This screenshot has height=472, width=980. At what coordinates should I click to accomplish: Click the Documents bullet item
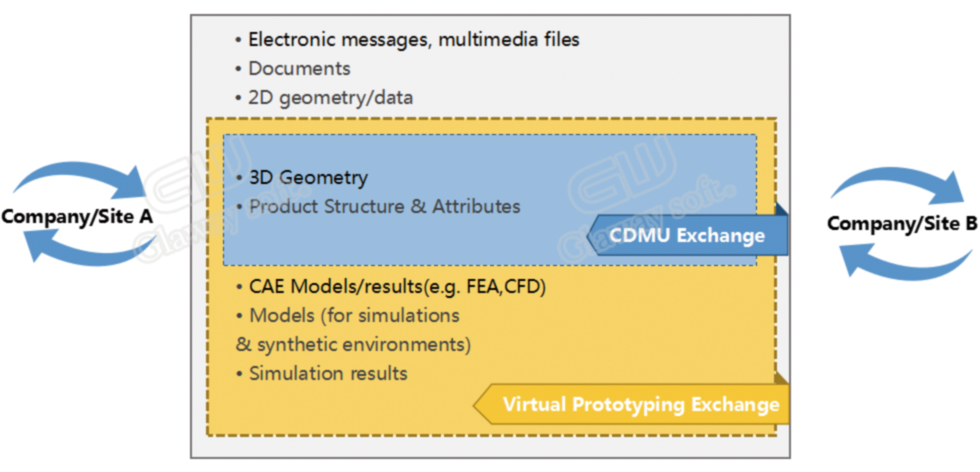293,68
